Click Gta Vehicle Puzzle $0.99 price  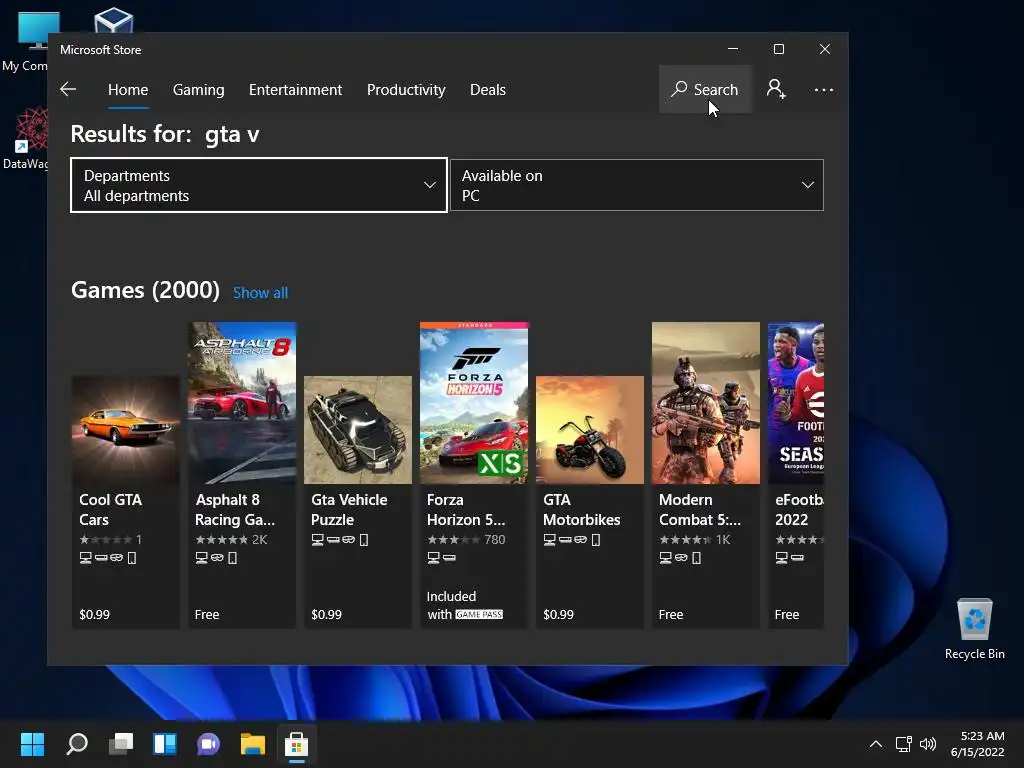click(327, 615)
